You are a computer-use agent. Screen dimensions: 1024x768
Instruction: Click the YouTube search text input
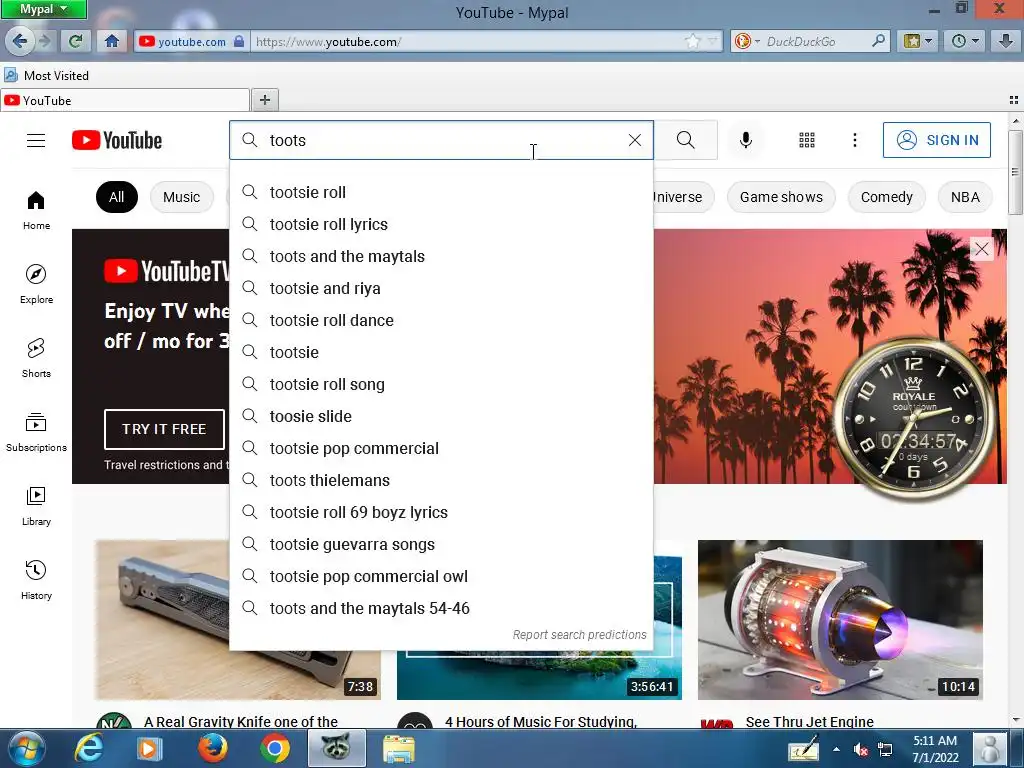(442, 140)
